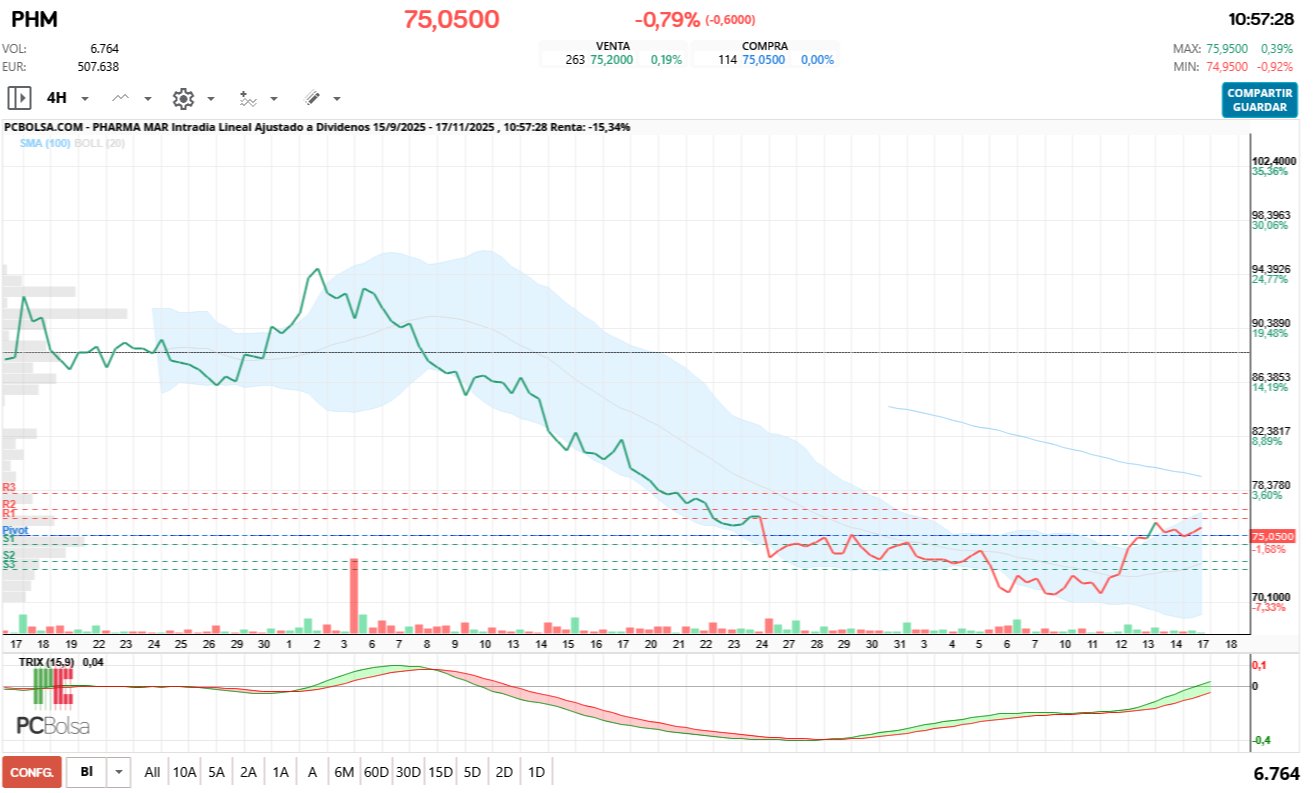Screen dimensions: 1313x793
Task: Select the drawing tools pencil icon
Action: (312, 97)
